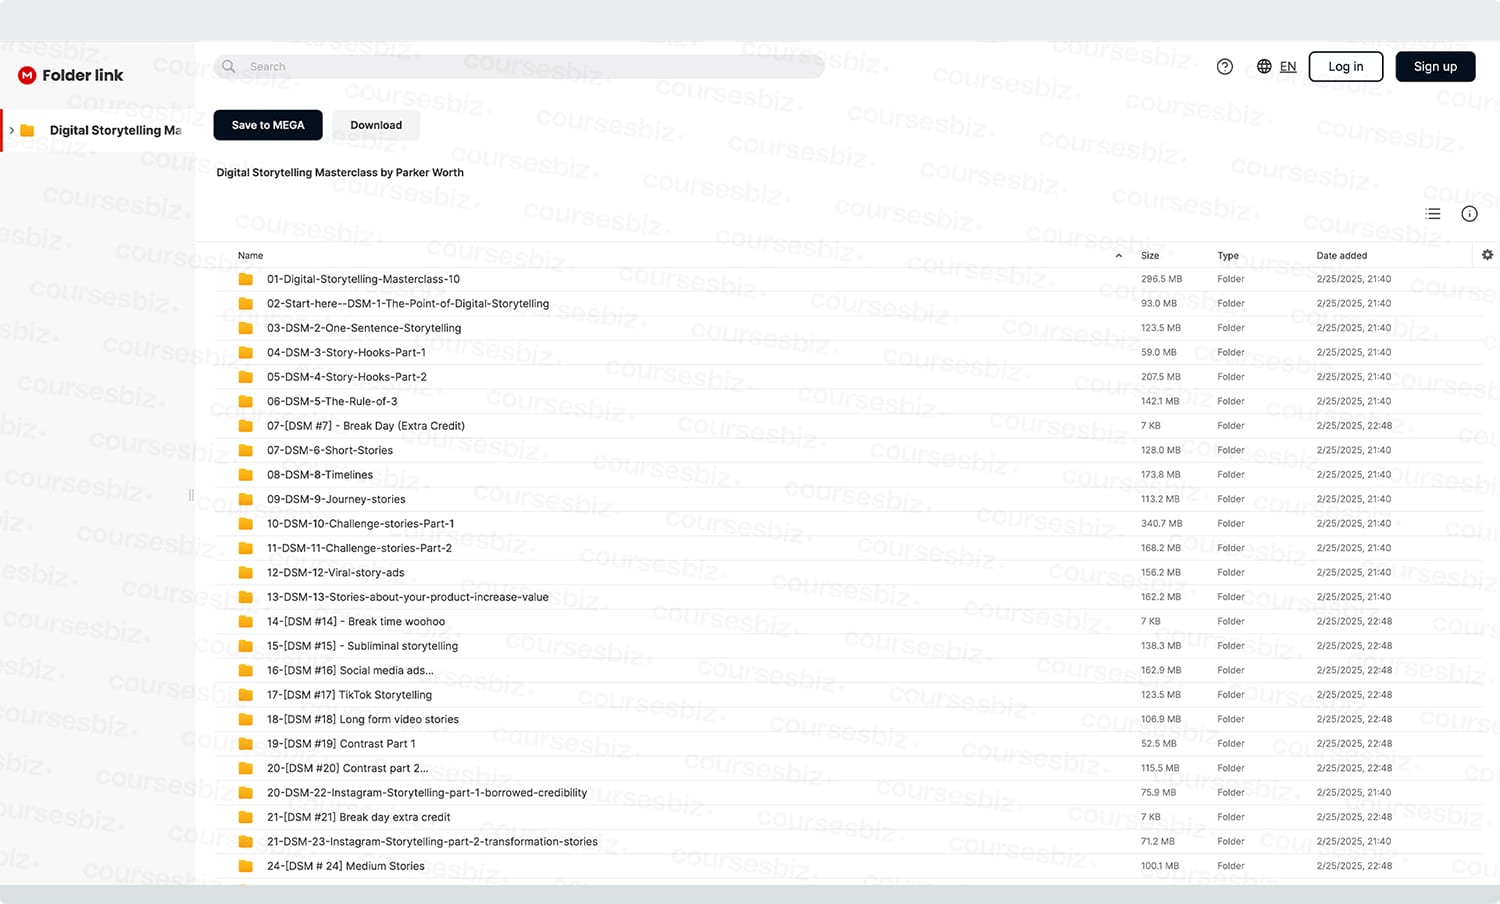This screenshot has width=1500, height=904.
Task: Click the Download button
Action: [376, 125]
